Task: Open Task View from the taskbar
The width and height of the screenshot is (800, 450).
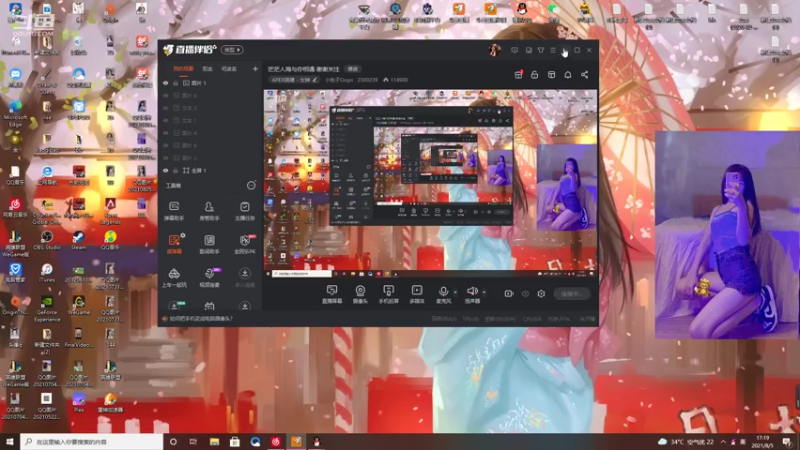Action: pyautogui.click(x=193, y=442)
